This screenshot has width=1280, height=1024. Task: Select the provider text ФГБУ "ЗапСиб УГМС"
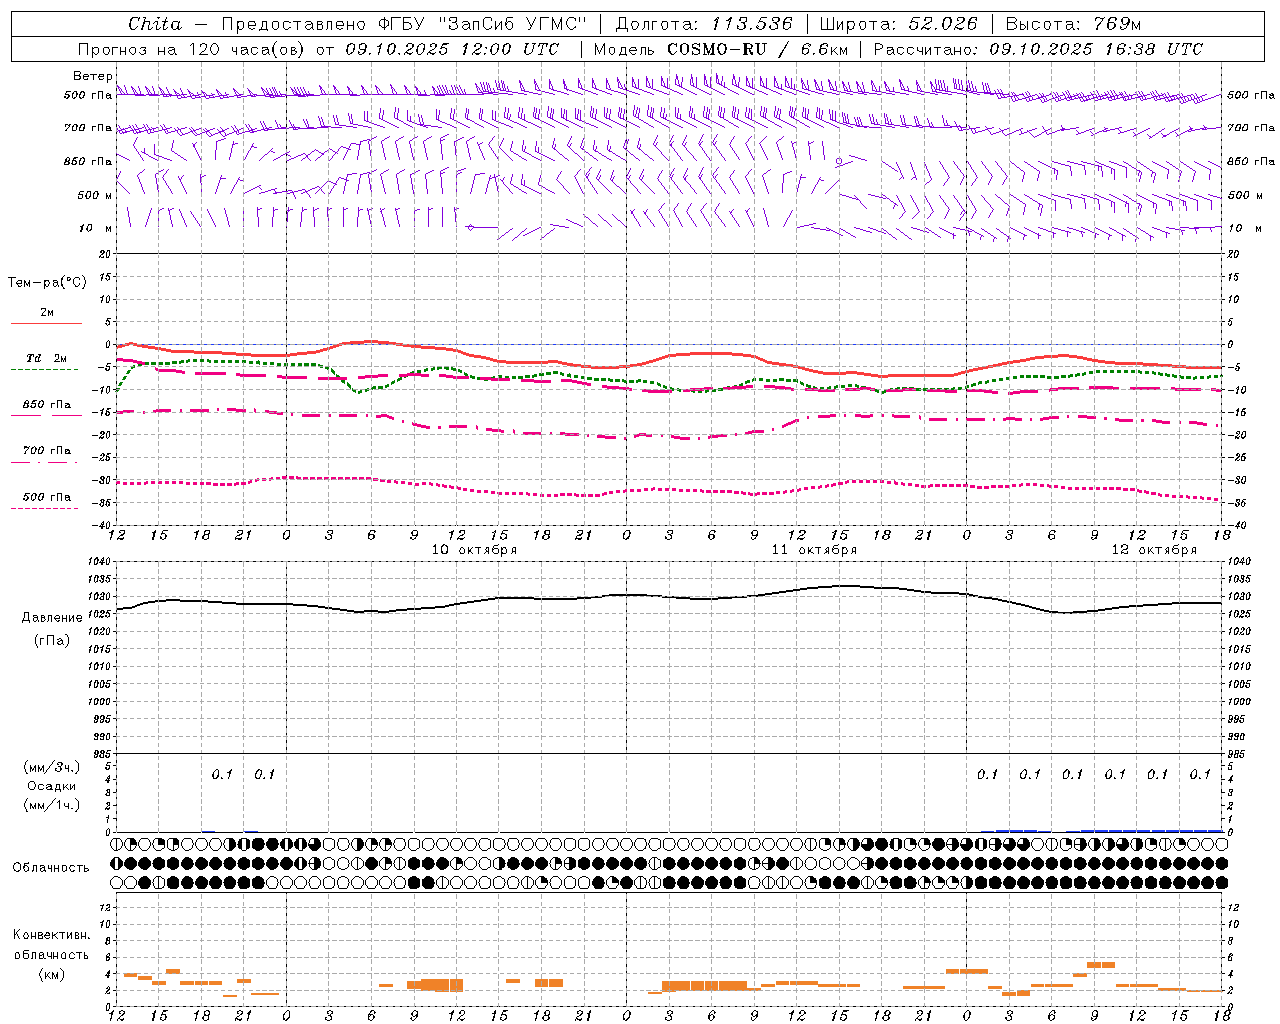click(483, 24)
